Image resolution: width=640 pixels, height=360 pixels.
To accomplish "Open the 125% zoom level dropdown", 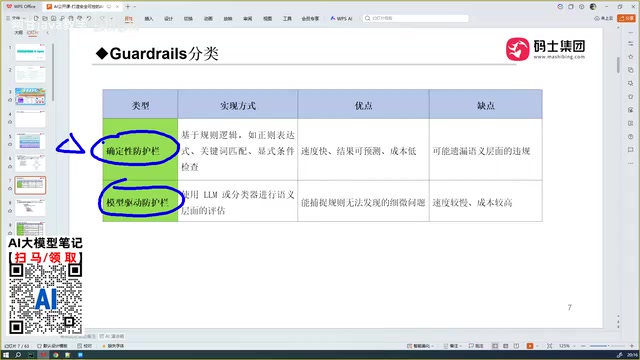I will coord(567,346).
